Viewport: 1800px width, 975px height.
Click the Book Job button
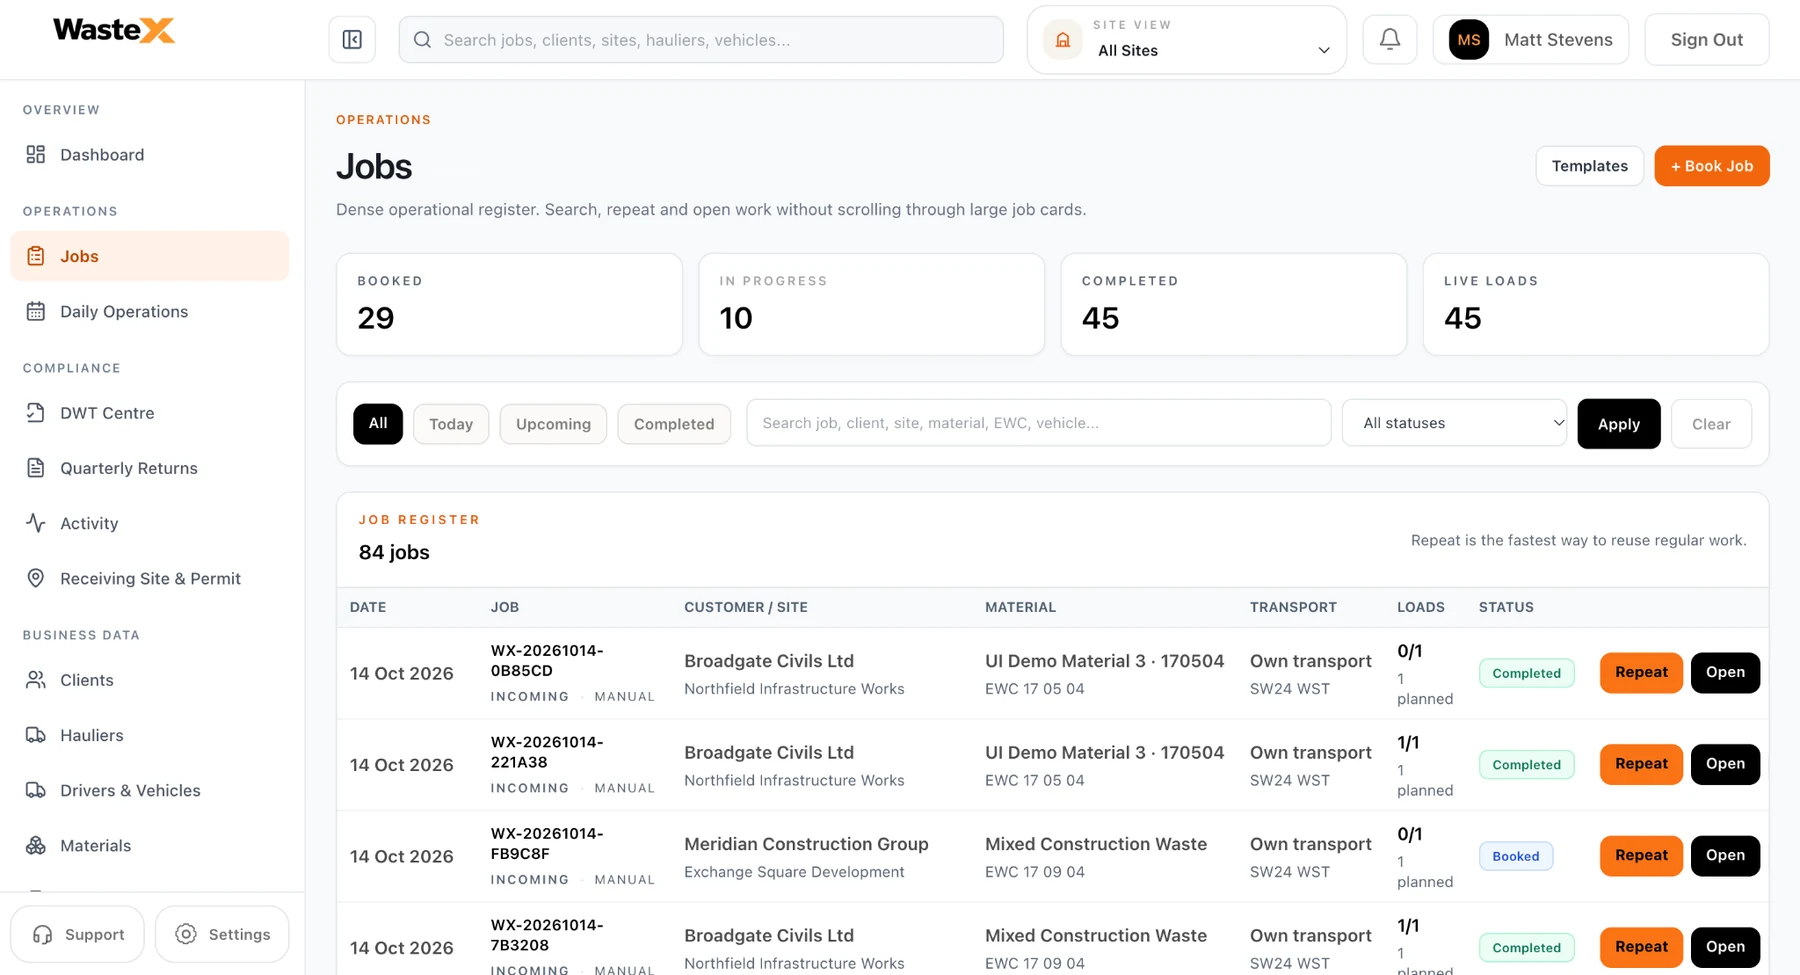1712,166
